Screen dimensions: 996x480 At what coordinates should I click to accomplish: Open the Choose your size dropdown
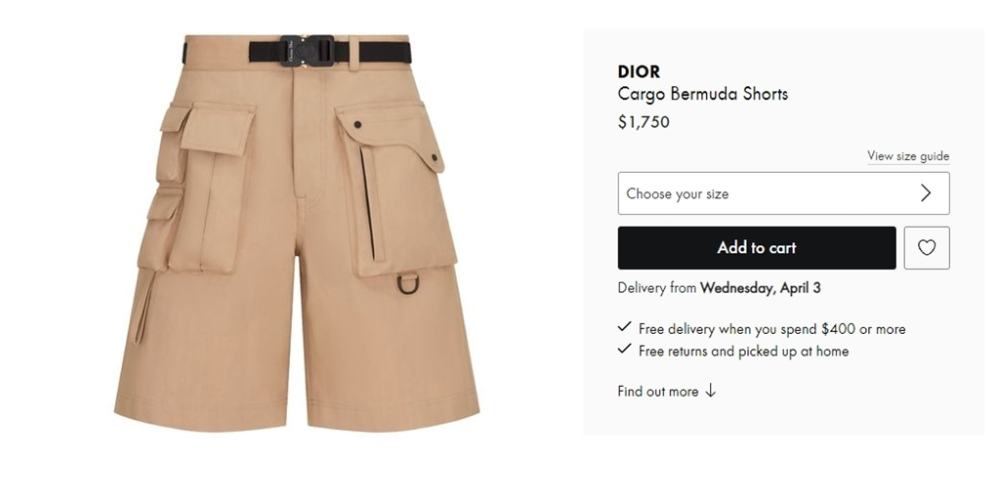point(783,193)
